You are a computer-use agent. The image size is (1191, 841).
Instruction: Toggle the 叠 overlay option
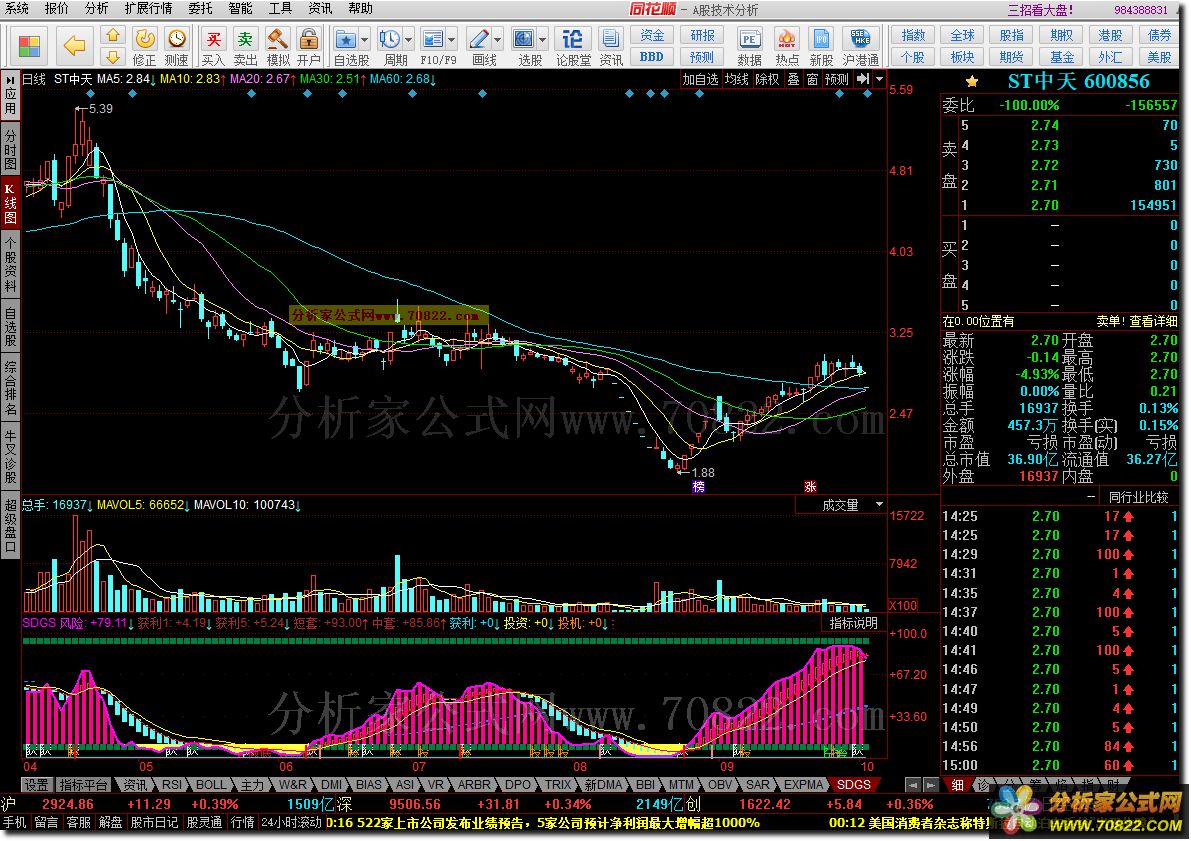click(793, 79)
